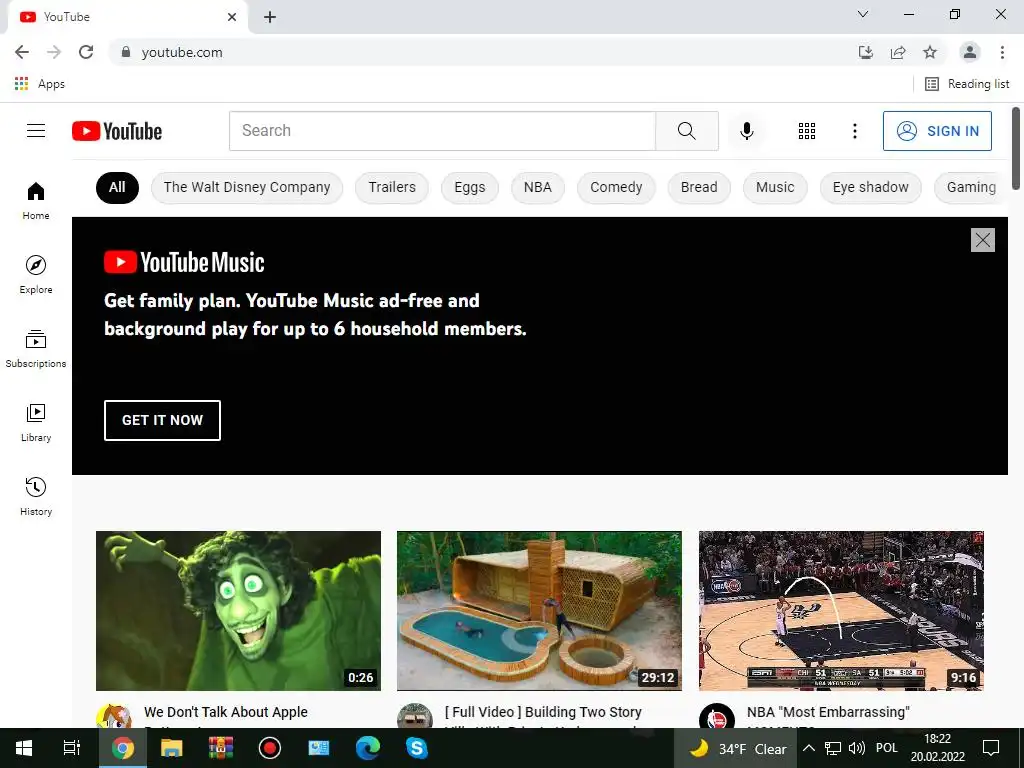The image size is (1024, 768).
Task: Open Apps shortcut in bookmarks bar
Action: 39,84
